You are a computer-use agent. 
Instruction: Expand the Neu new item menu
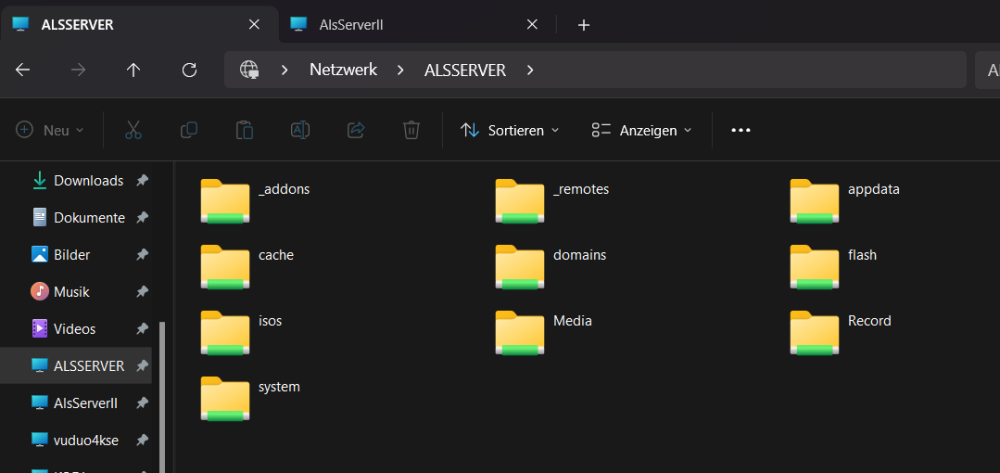point(50,130)
